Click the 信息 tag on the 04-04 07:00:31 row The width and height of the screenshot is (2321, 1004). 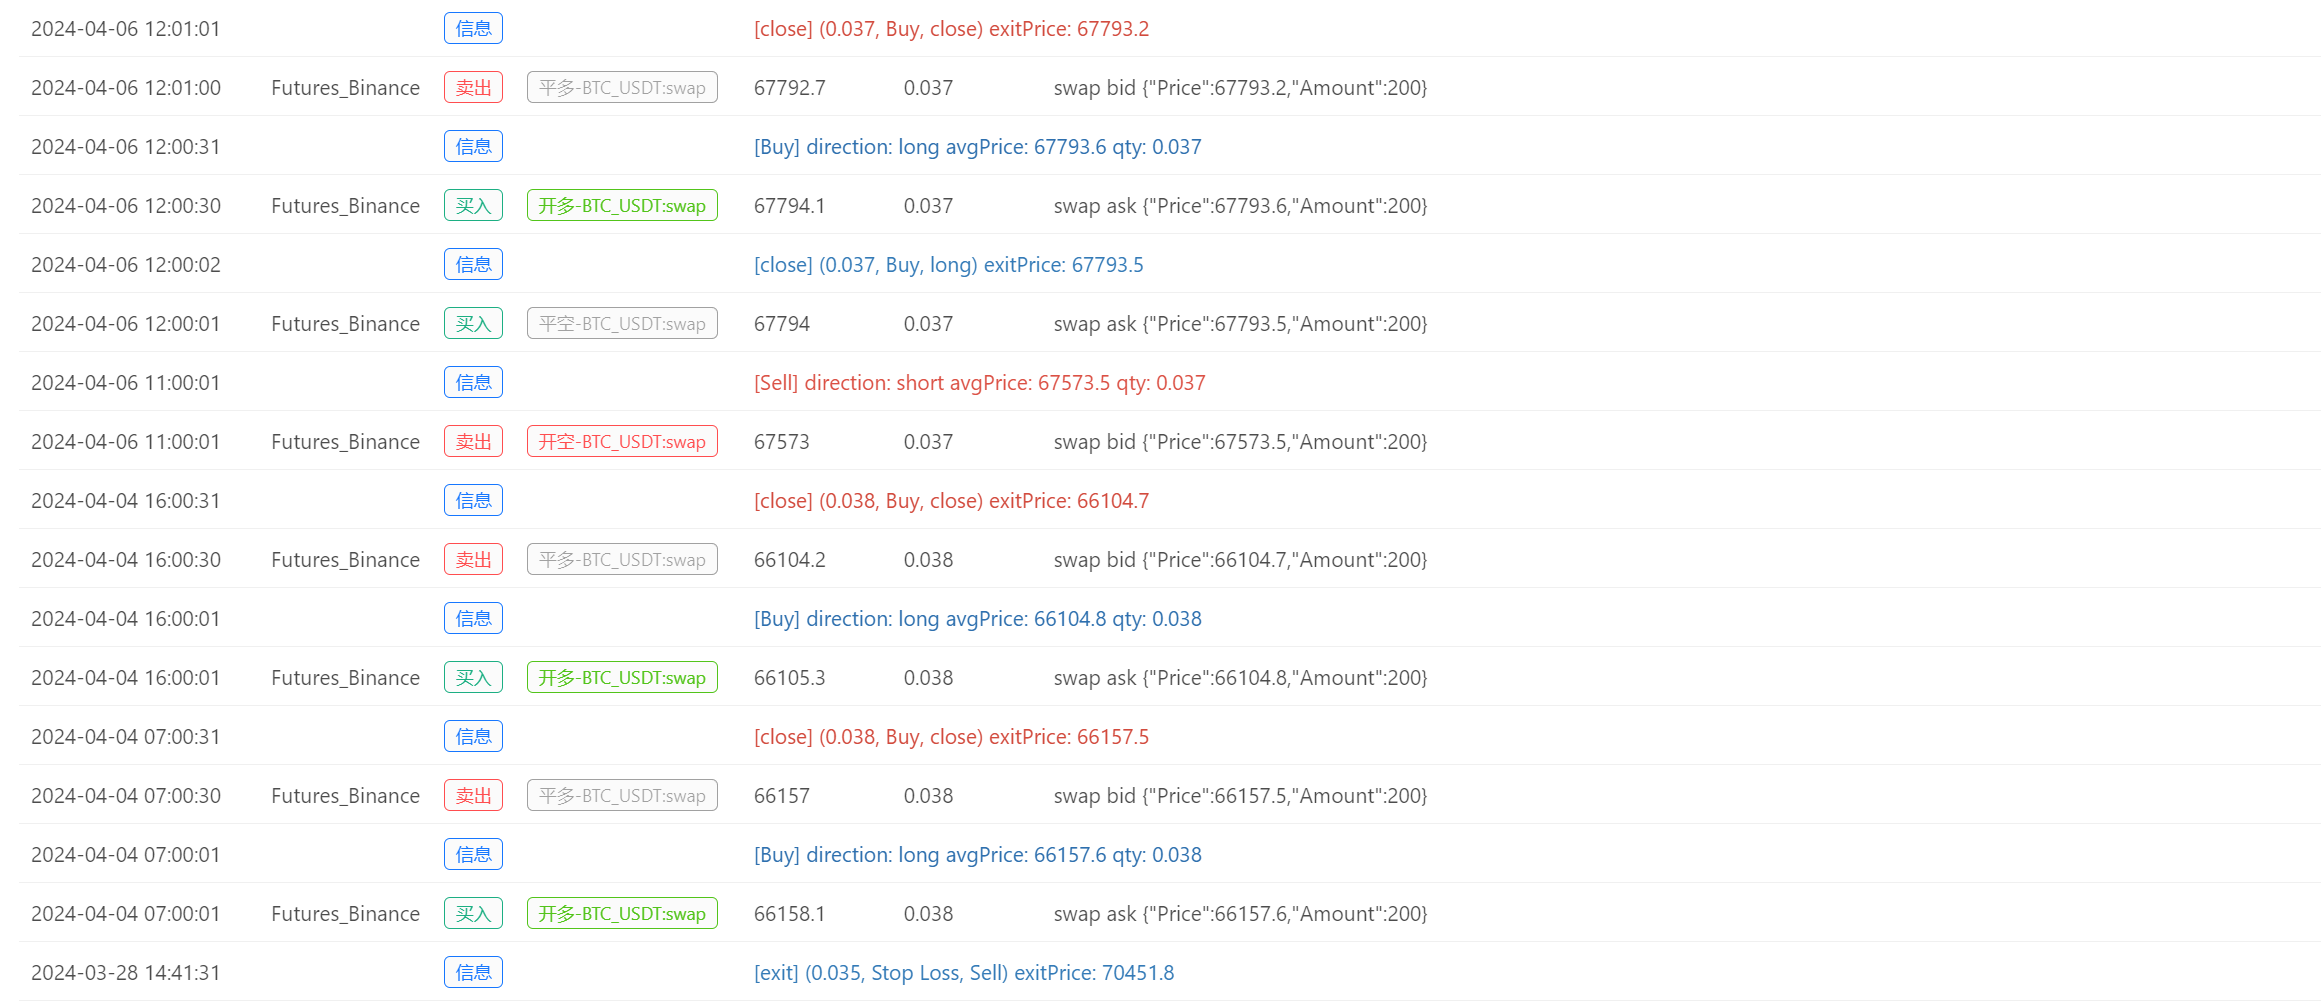[x=473, y=736]
